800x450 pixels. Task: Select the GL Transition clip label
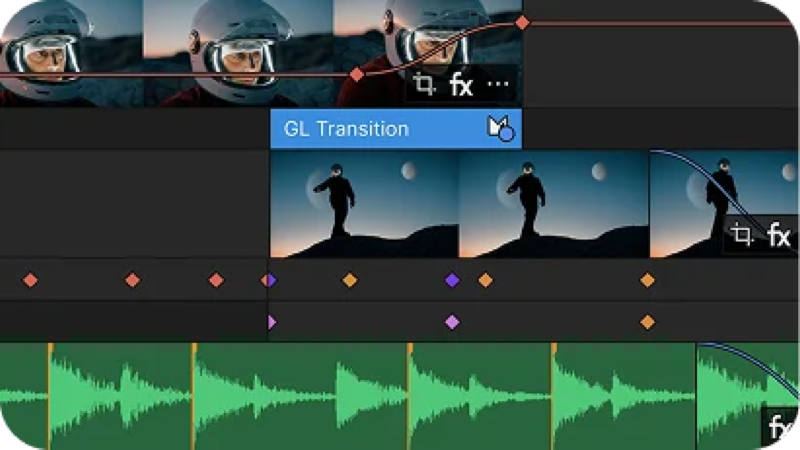[346, 129]
